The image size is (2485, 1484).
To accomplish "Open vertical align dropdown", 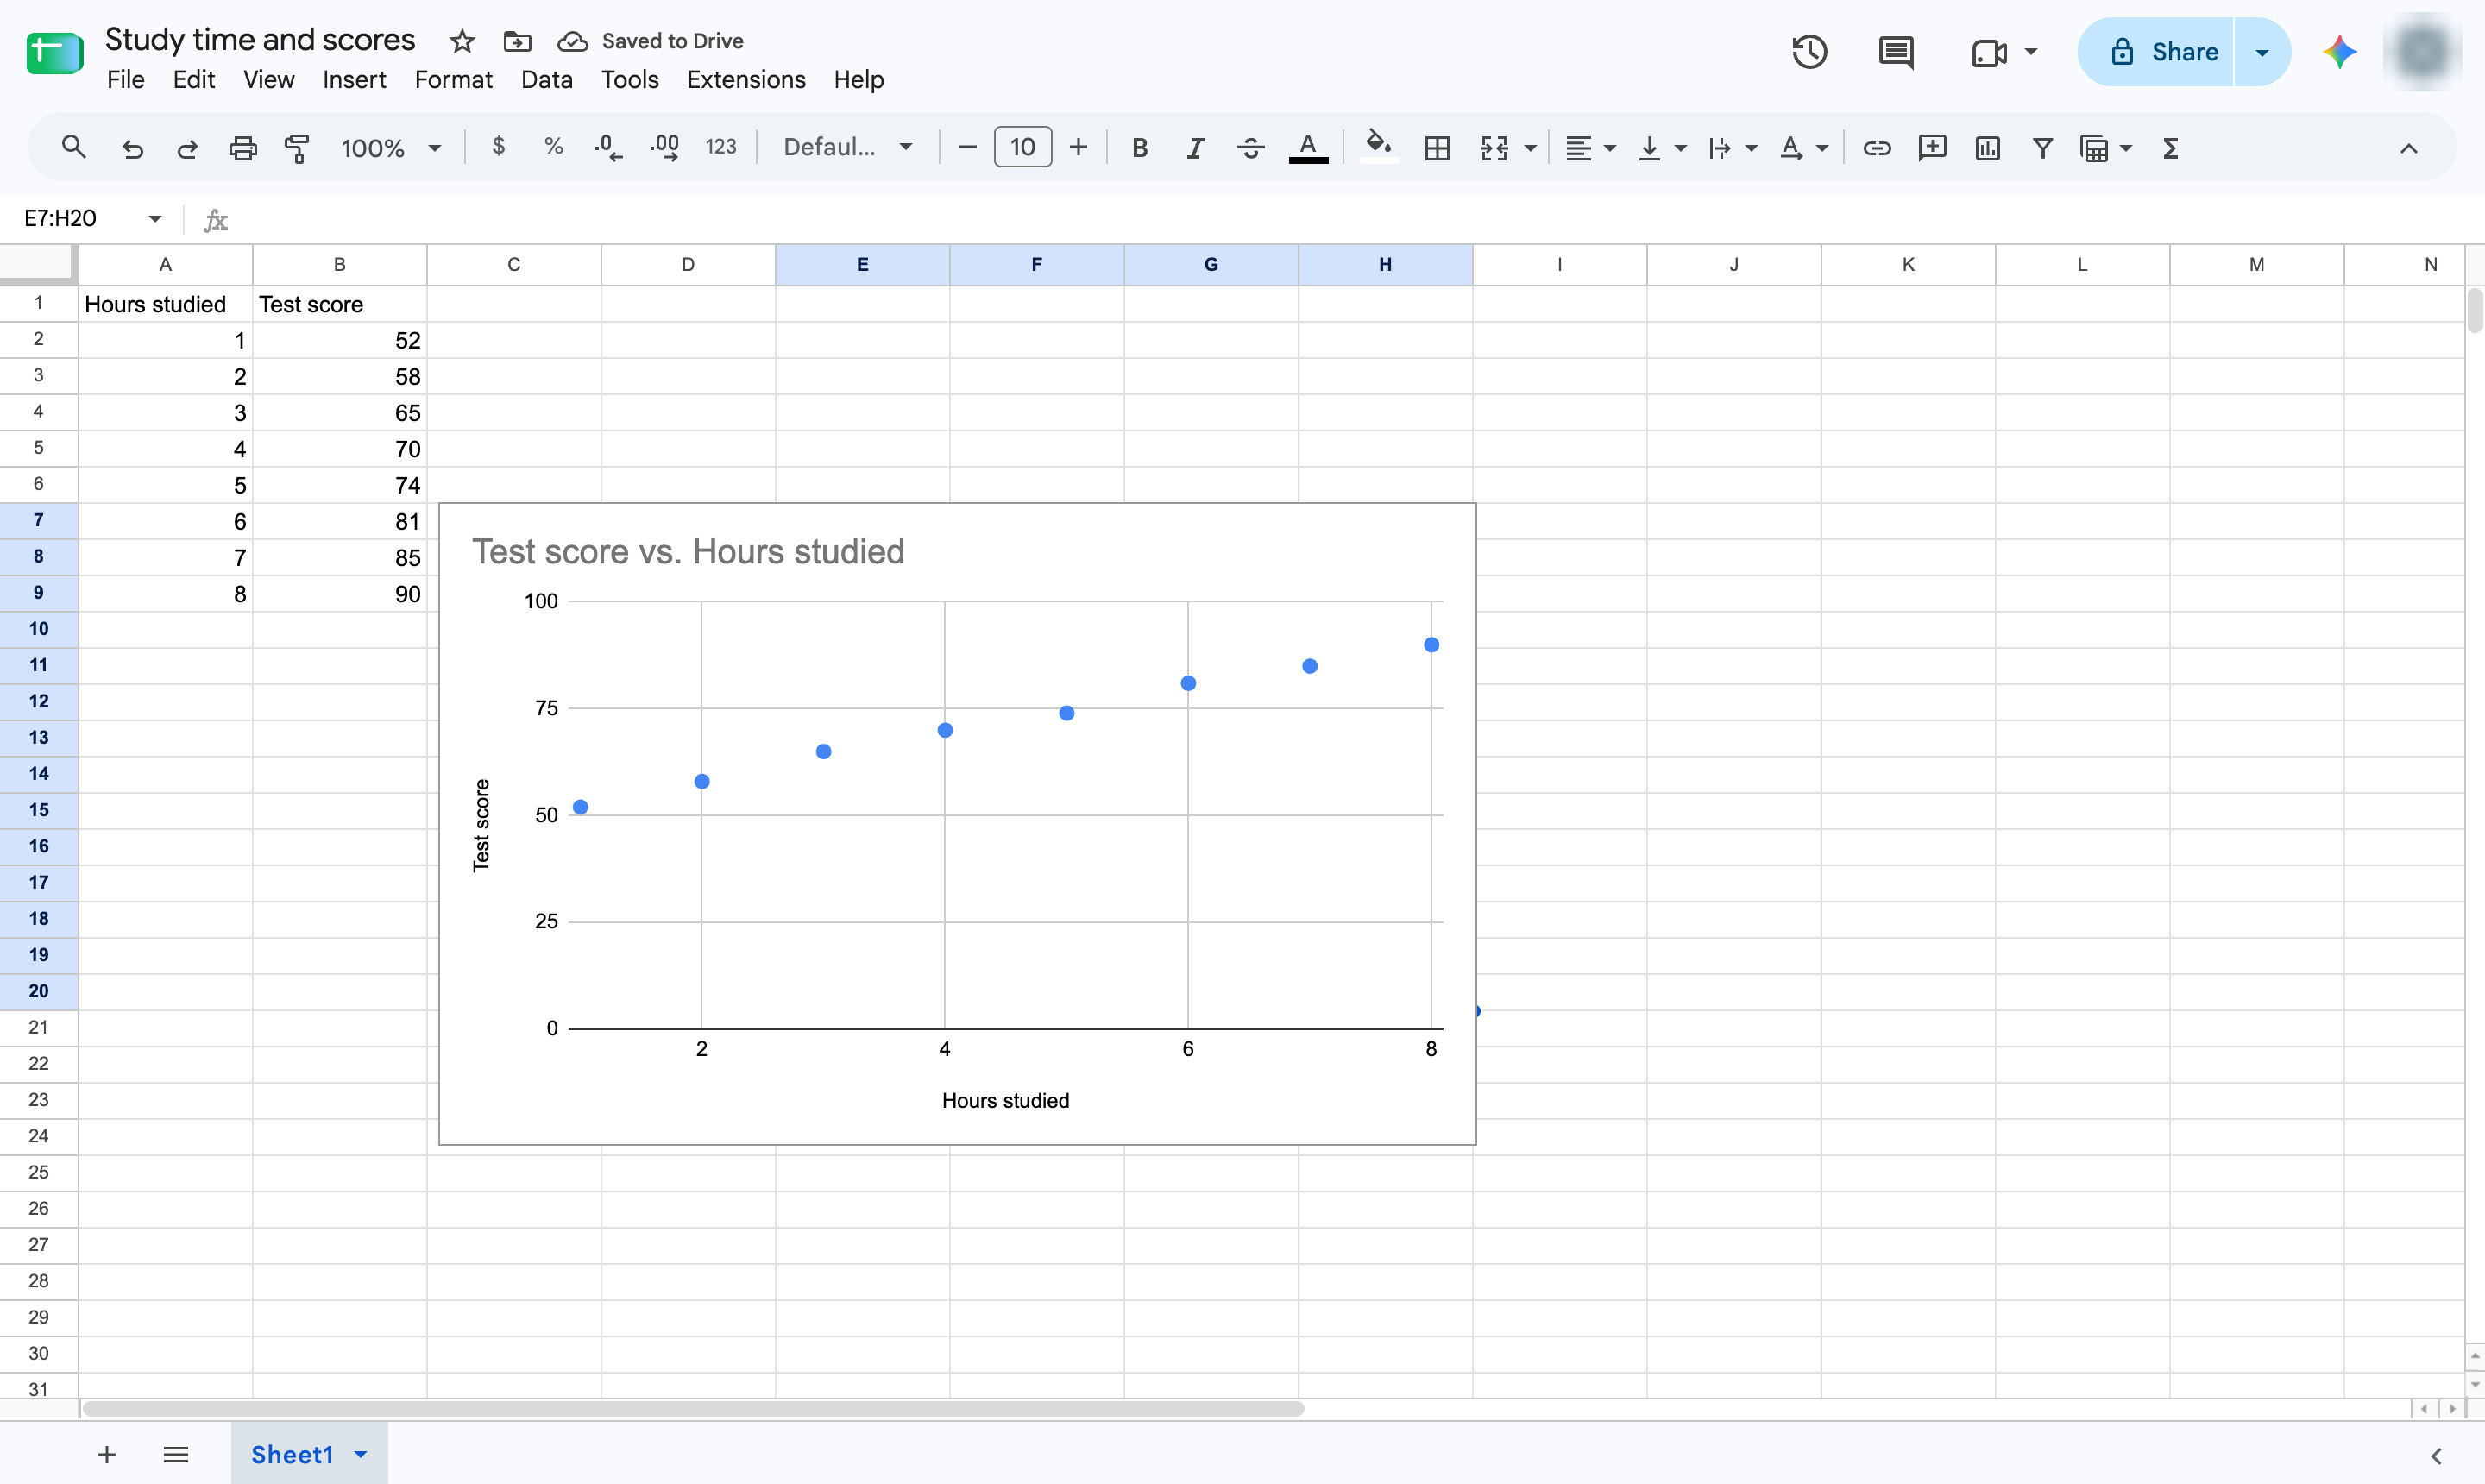I will pyautogui.click(x=1661, y=148).
